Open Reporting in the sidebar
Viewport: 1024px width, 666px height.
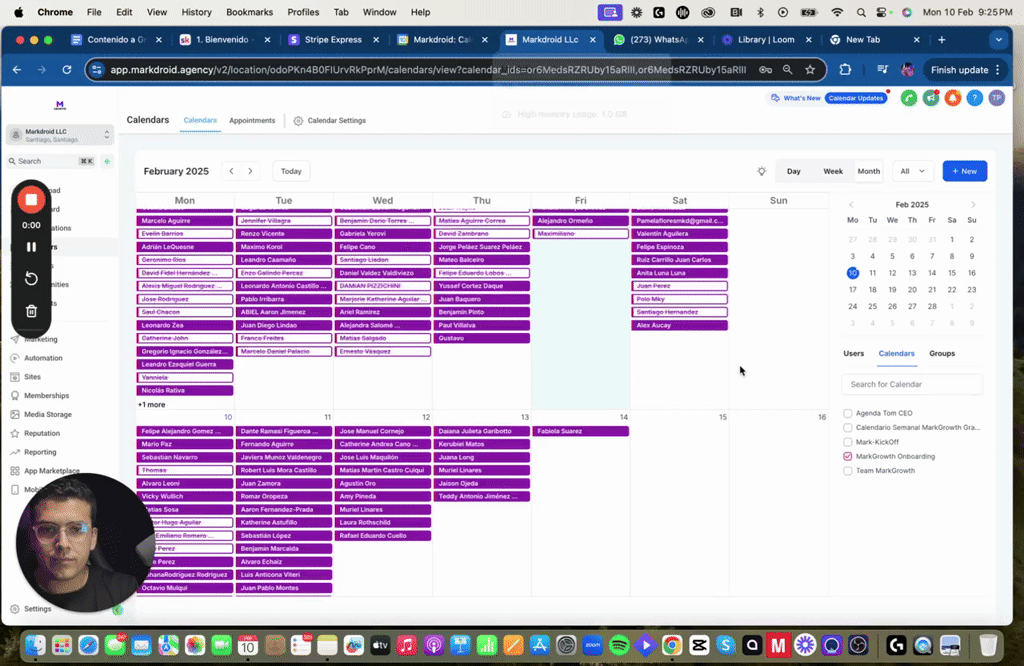[x=40, y=452]
